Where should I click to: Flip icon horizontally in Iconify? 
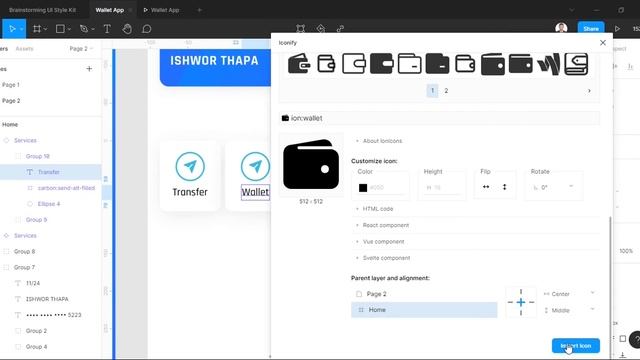pyautogui.click(x=486, y=187)
